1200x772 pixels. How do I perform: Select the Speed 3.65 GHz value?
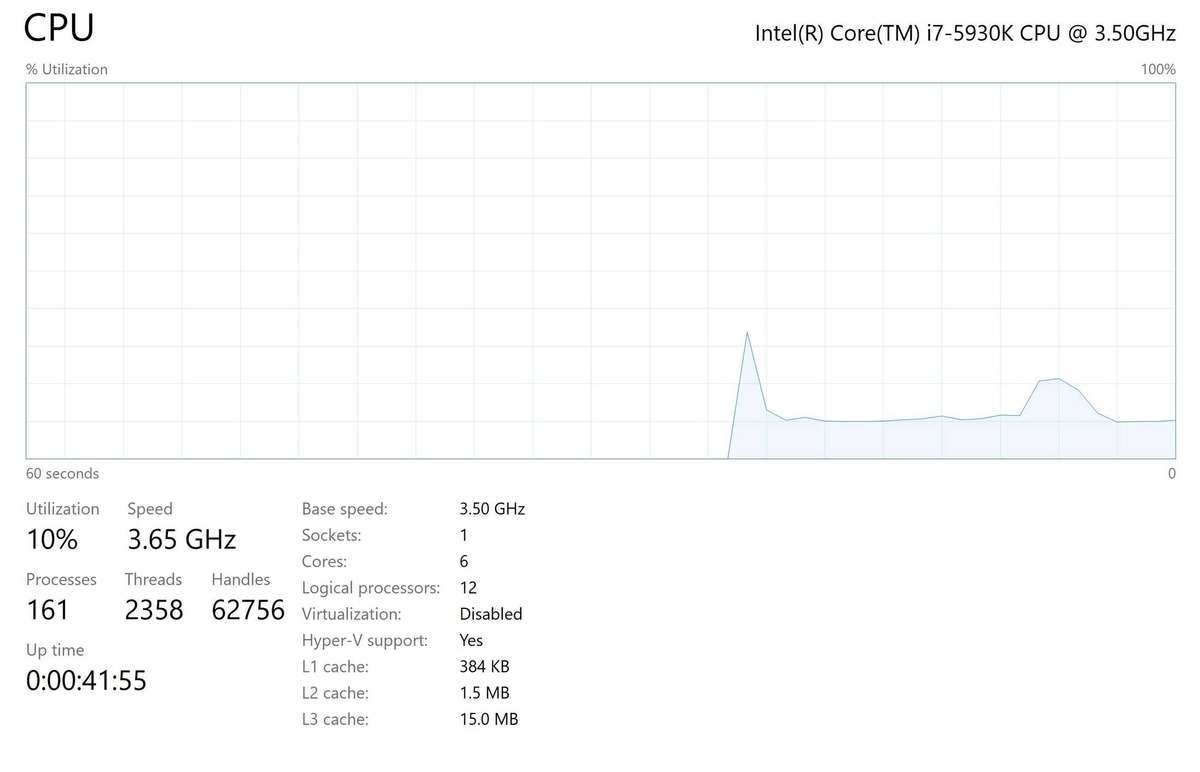tap(182, 540)
